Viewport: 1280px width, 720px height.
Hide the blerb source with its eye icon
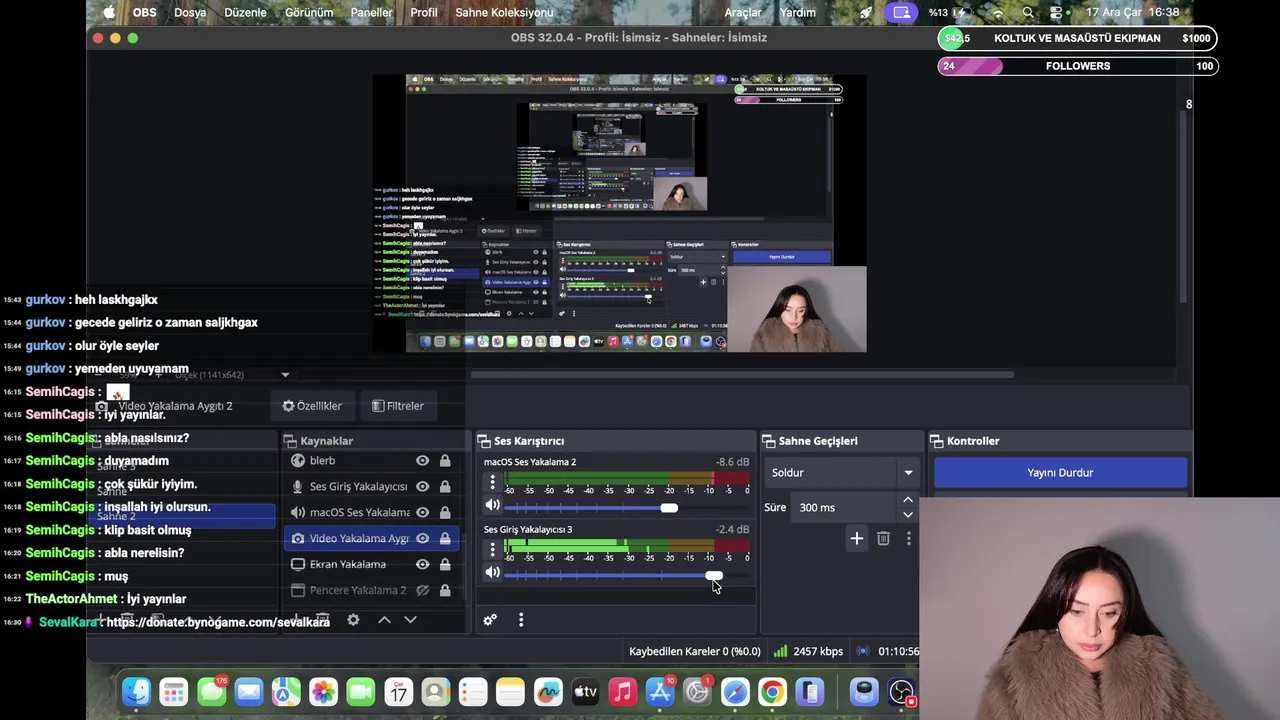422,461
